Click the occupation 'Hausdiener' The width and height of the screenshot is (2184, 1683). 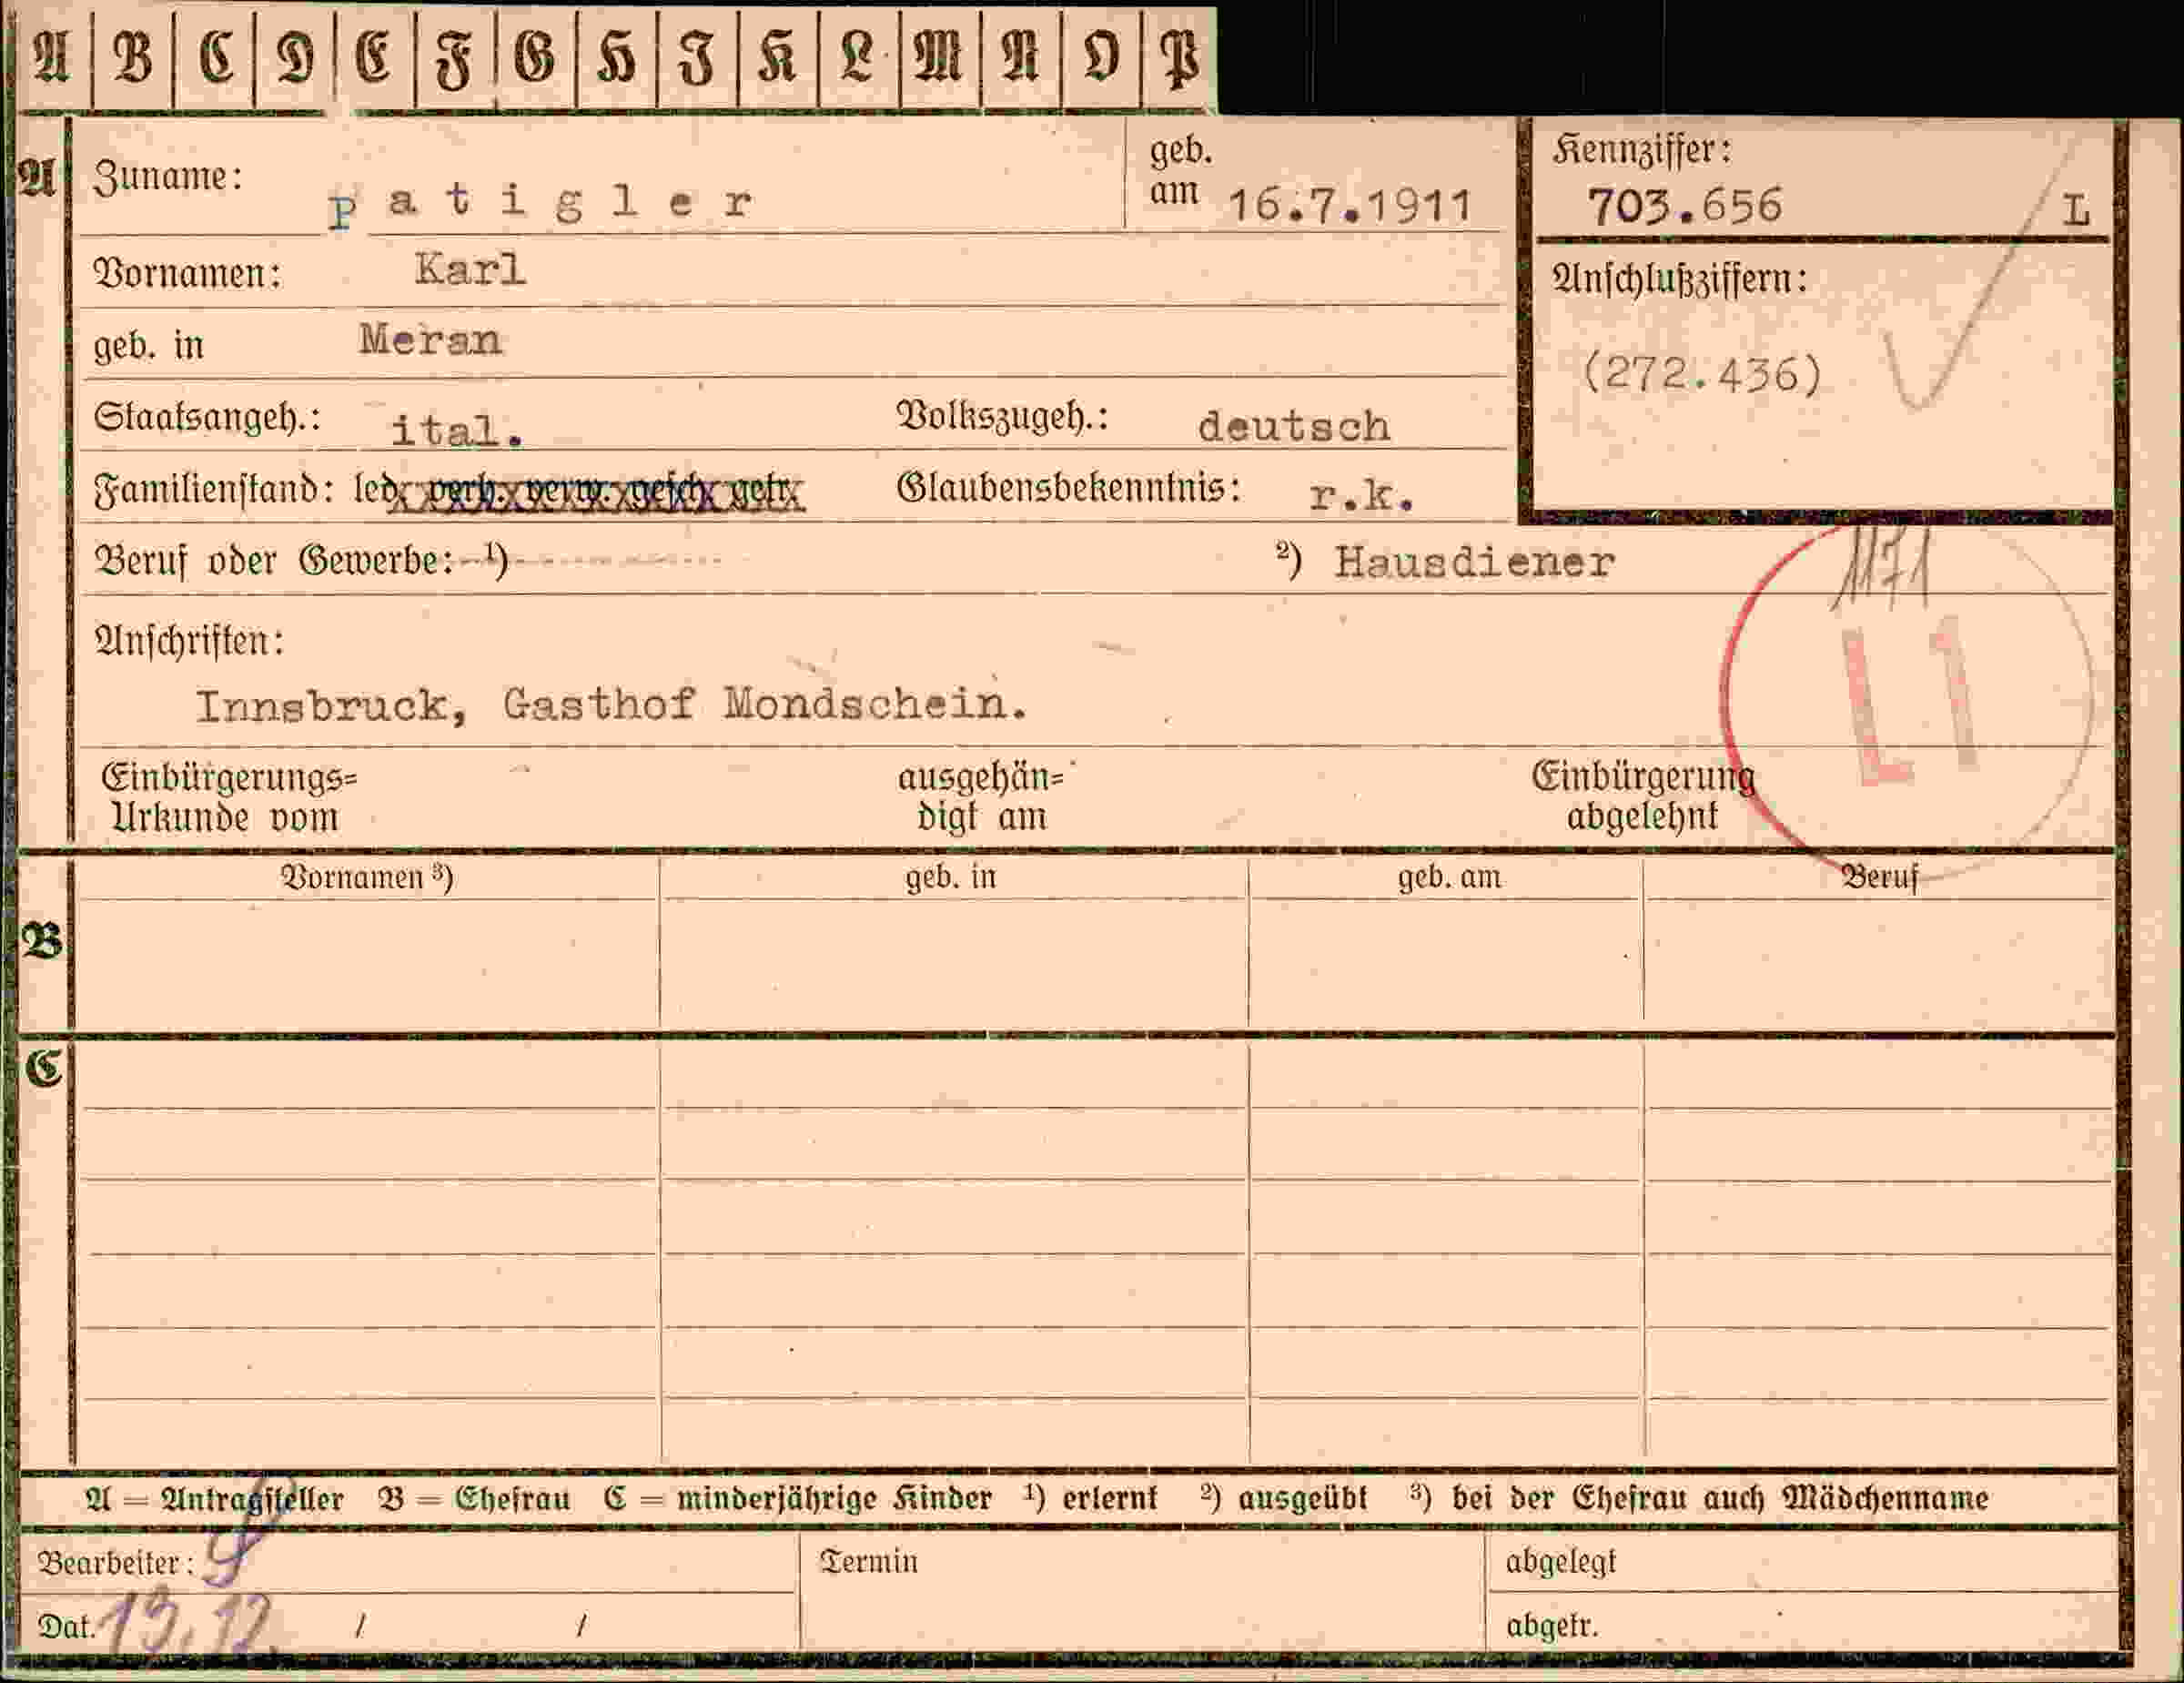tap(1474, 563)
